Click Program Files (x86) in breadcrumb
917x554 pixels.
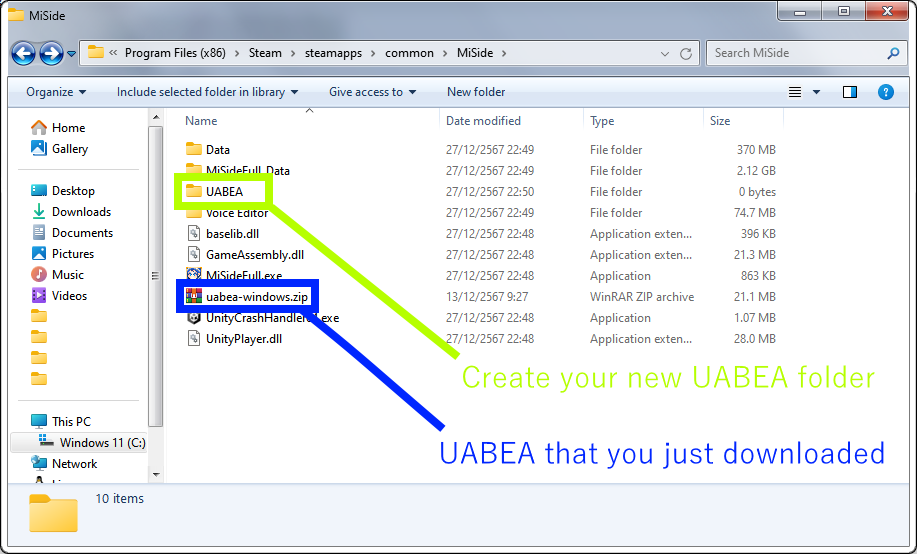click(175, 53)
